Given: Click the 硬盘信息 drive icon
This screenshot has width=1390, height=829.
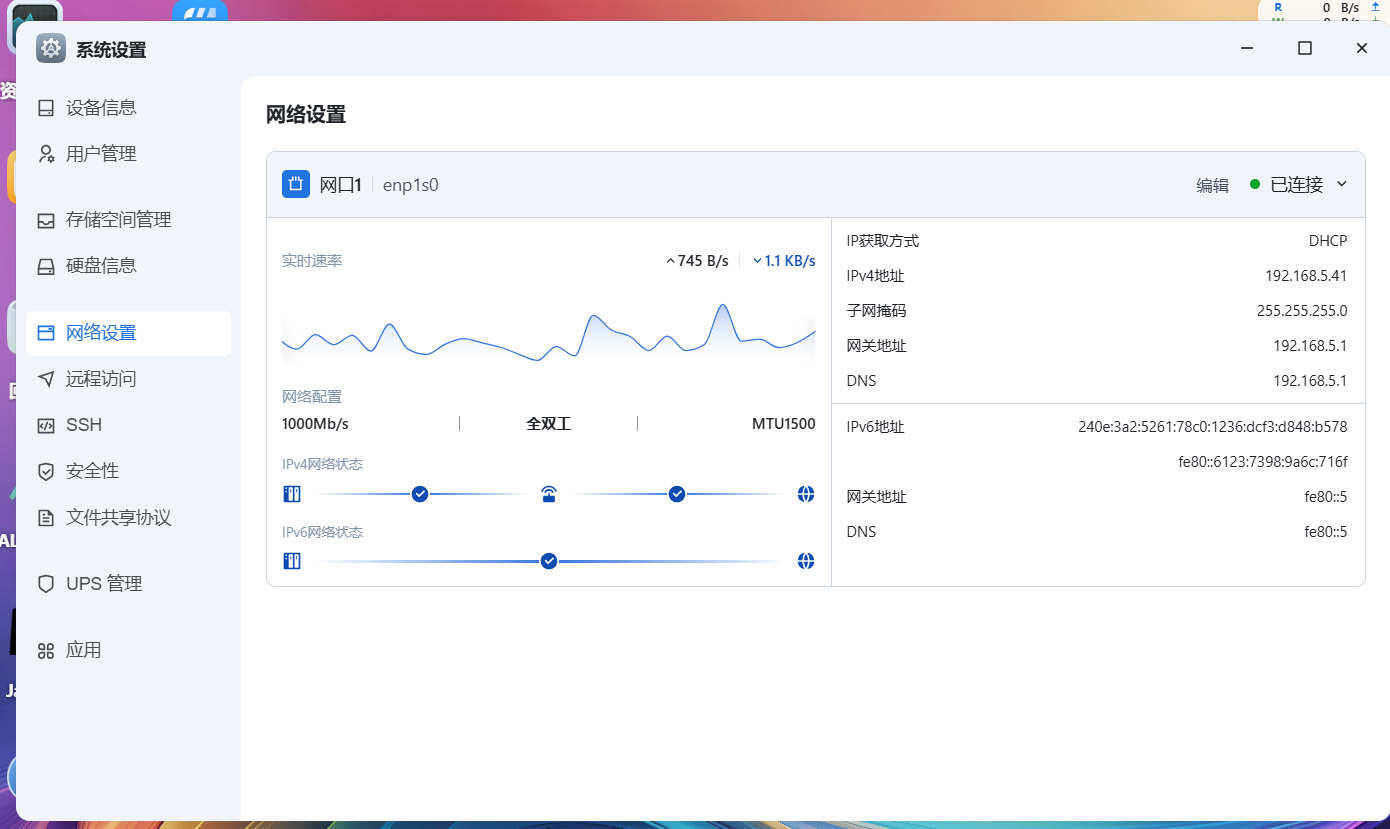Looking at the screenshot, I should (x=46, y=267).
